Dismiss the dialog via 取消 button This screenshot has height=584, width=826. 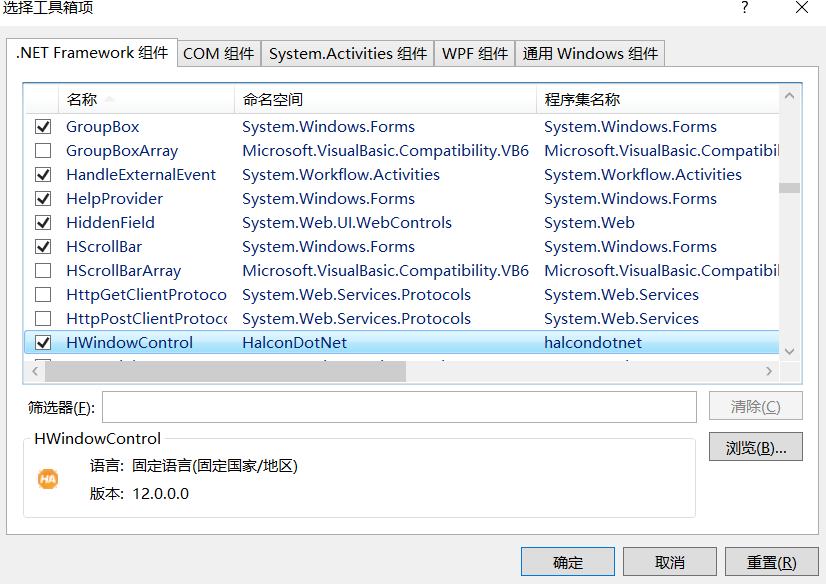[669, 561]
